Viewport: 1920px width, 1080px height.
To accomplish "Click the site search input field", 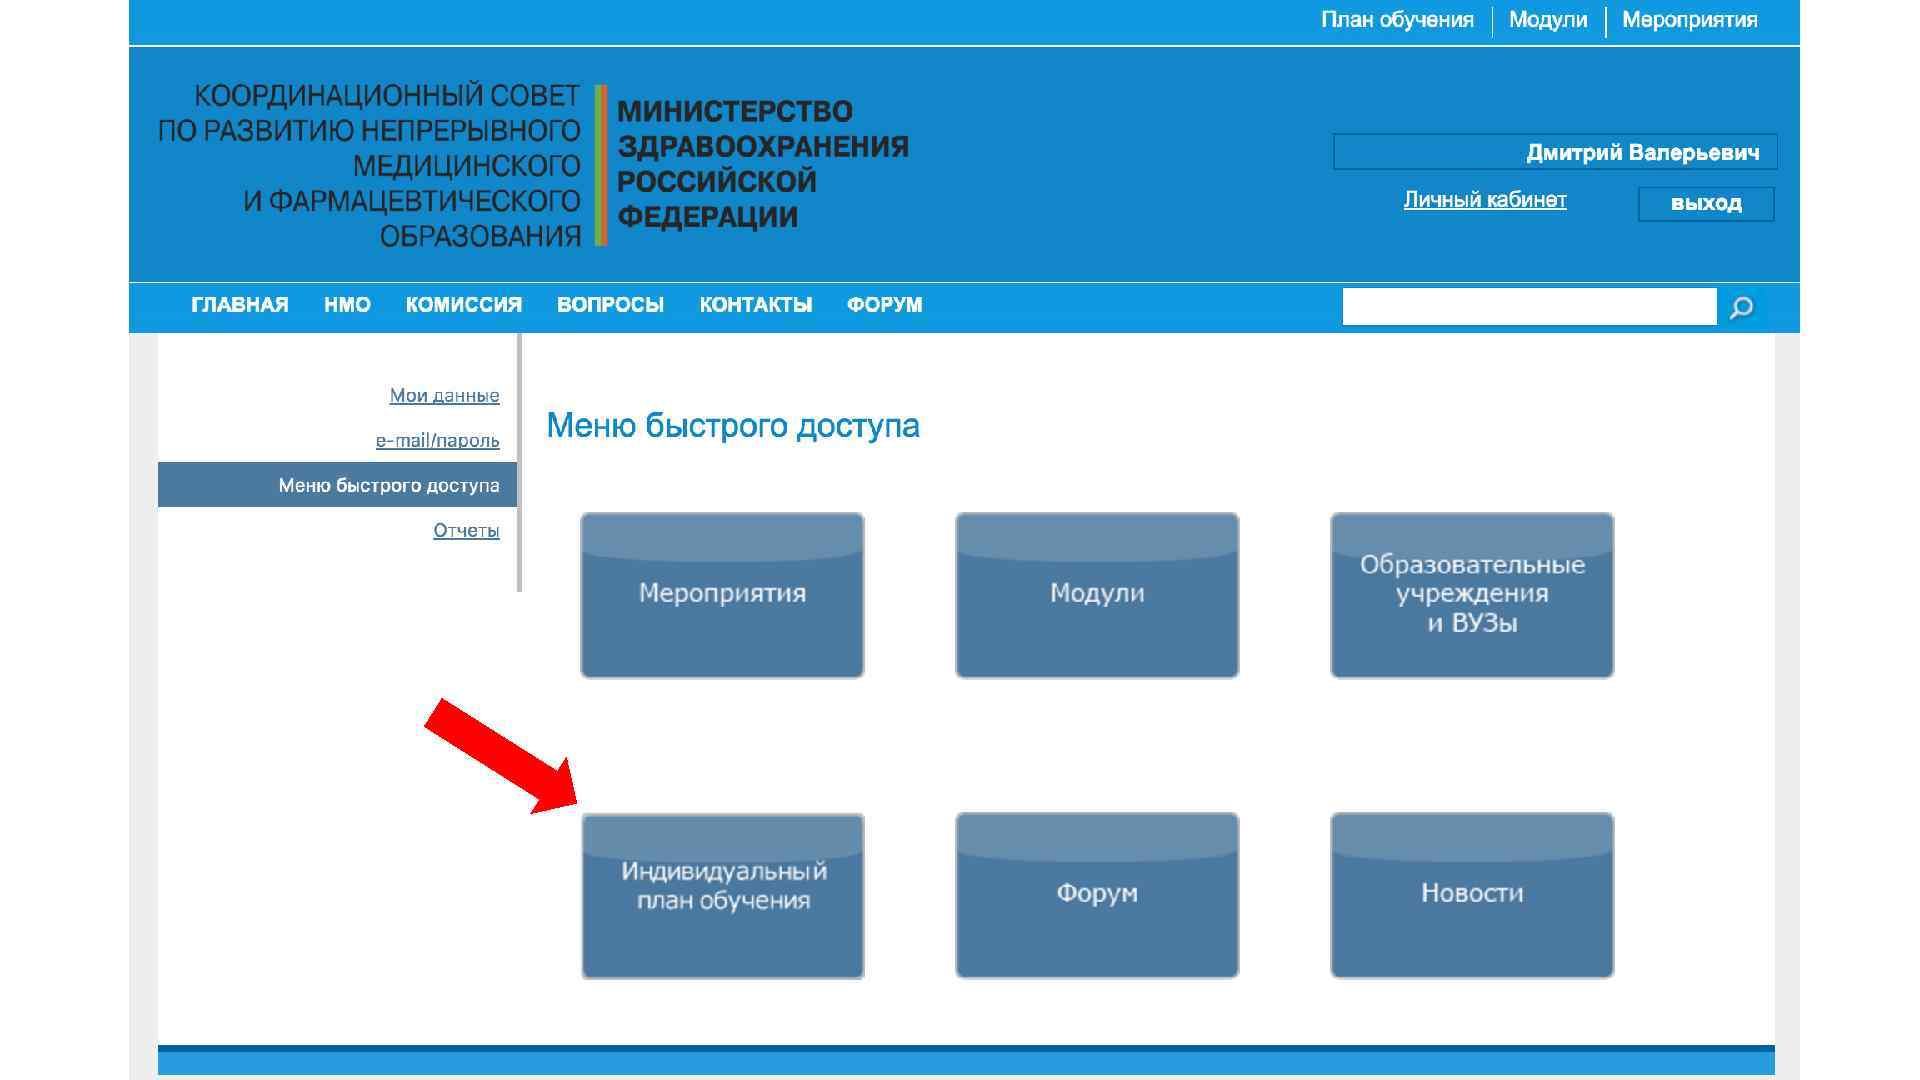I will (x=1528, y=307).
